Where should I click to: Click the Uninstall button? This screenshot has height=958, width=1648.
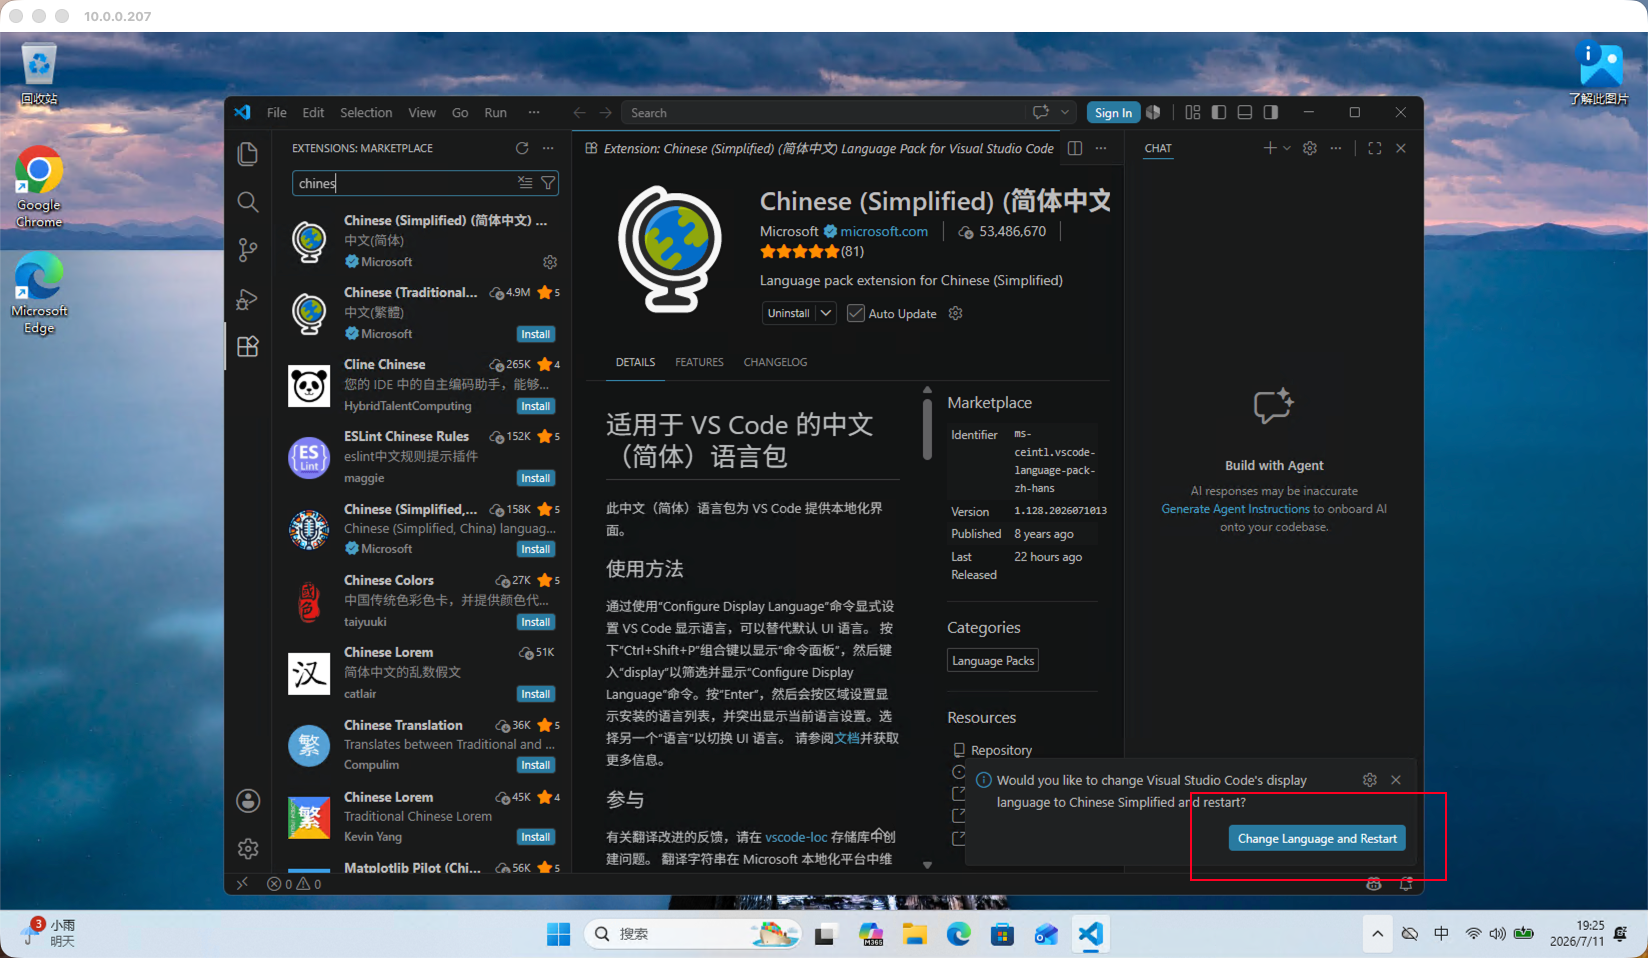click(789, 313)
